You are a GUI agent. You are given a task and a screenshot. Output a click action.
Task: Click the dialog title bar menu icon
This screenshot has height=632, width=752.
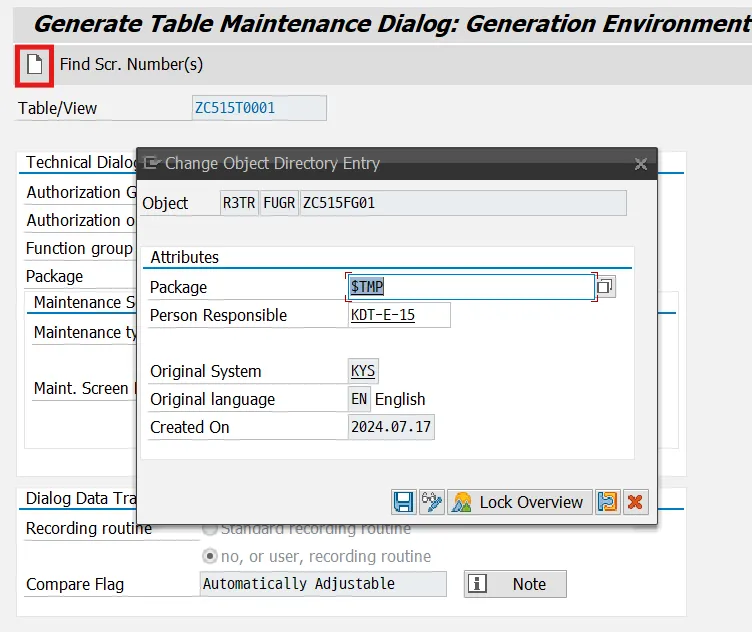click(152, 163)
